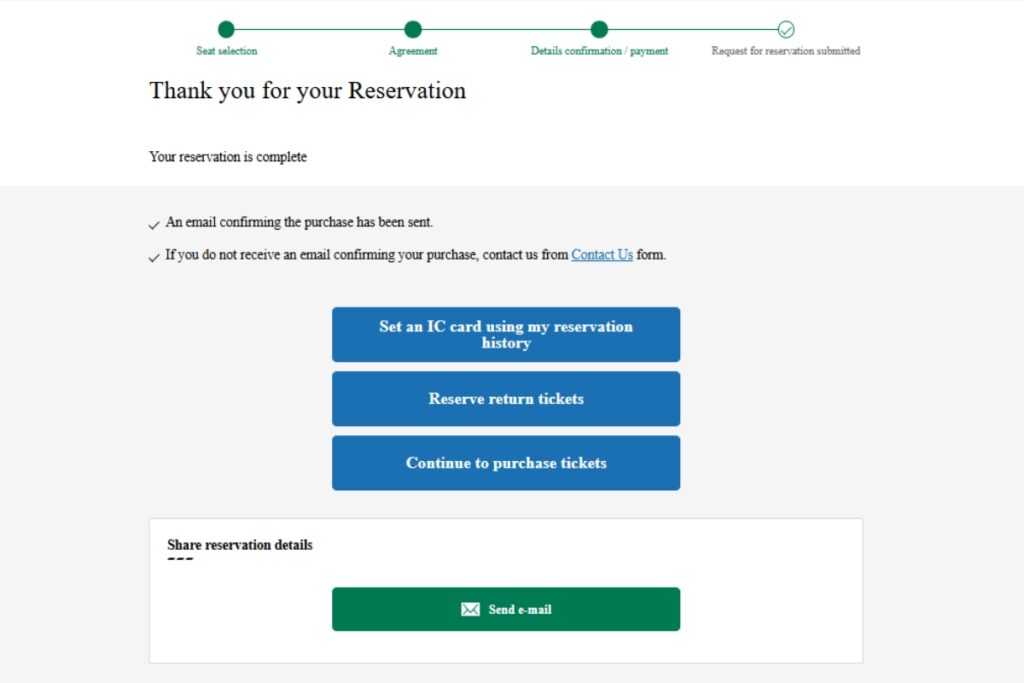Image resolution: width=1024 pixels, height=683 pixels.
Task: Select Reserve return tickets
Action: click(505, 398)
